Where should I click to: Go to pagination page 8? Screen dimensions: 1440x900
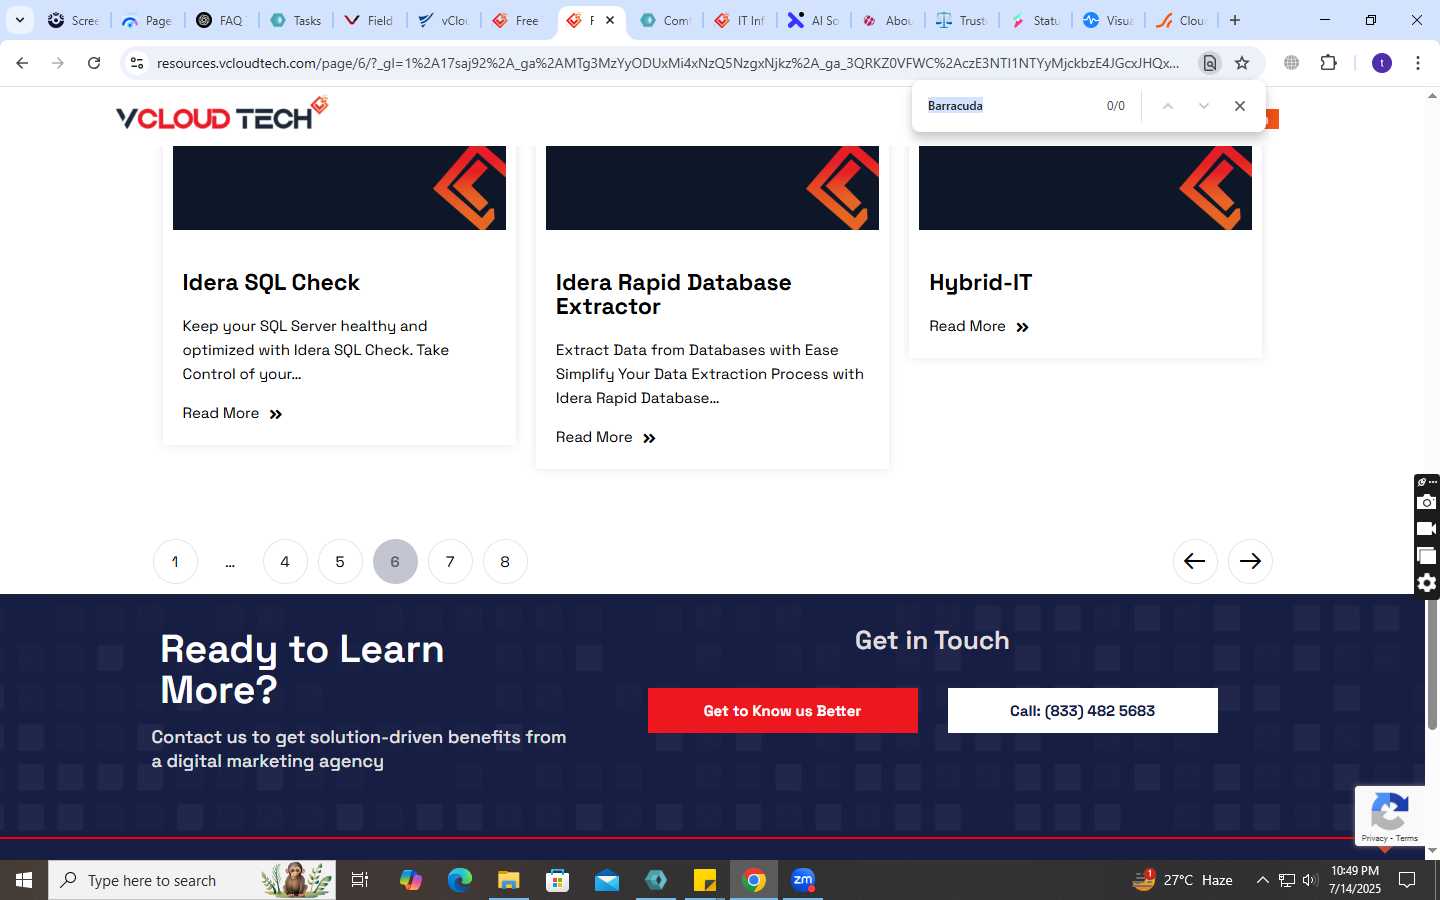pos(505,561)
